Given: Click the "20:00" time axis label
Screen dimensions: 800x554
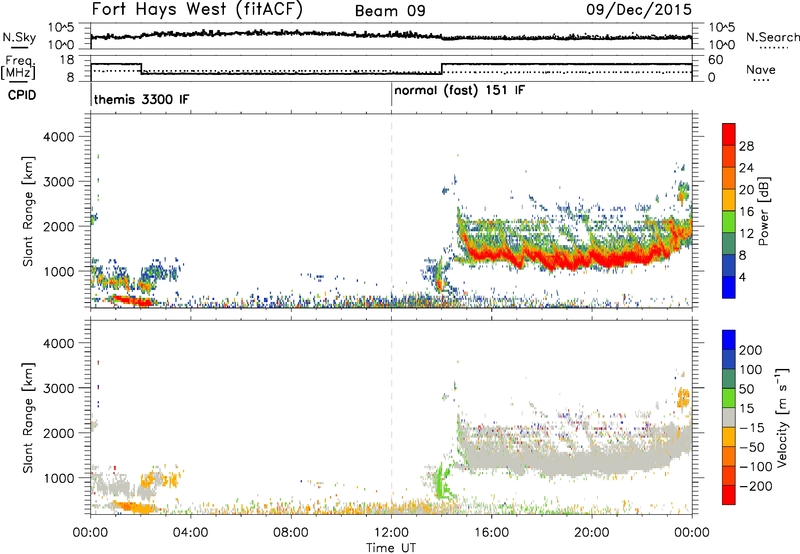Looking at the screenshot, I should 592,533.
